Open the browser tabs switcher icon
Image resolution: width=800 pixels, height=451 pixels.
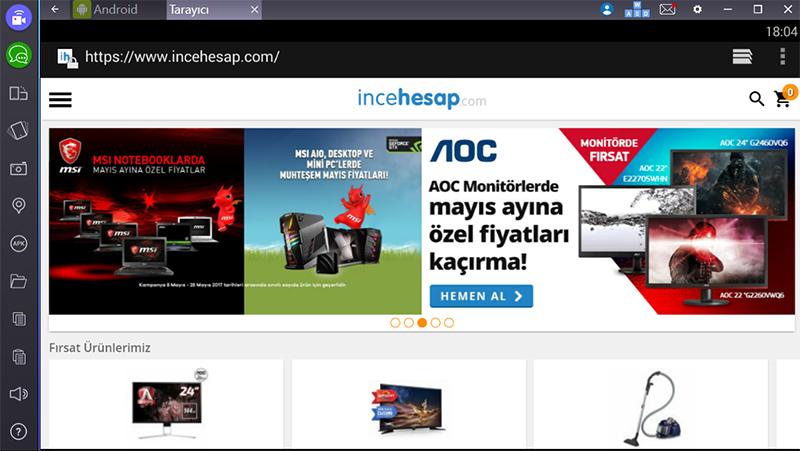[742, 56]
